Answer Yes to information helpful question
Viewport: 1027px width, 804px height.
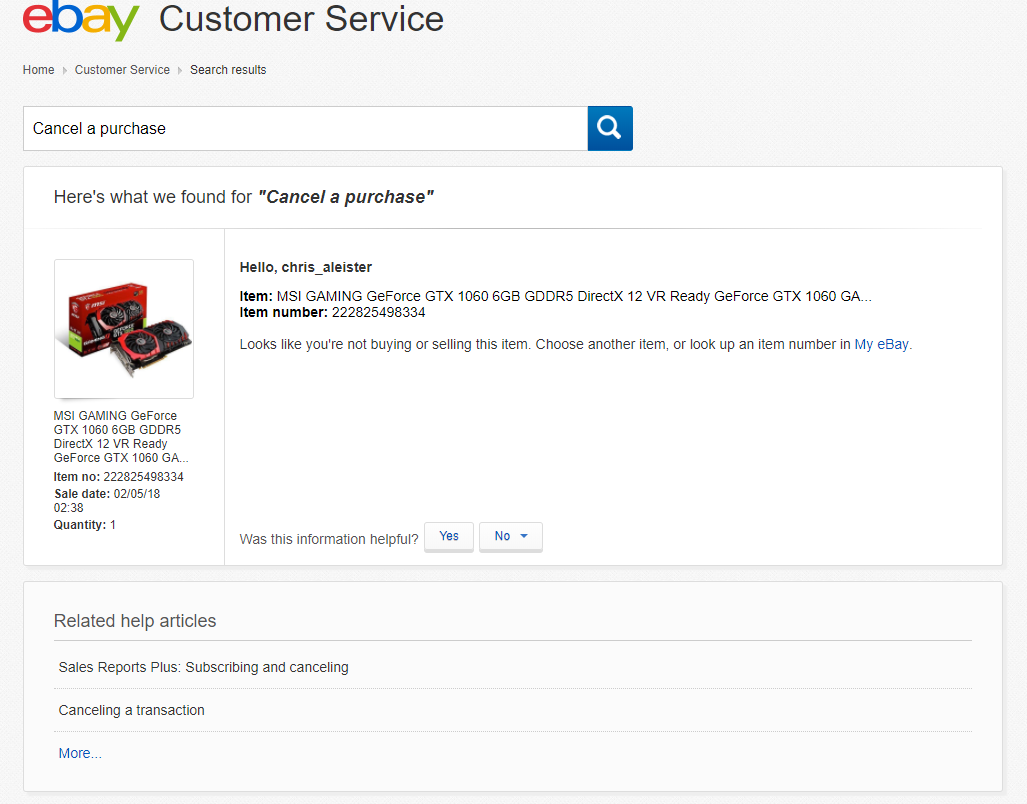point(449,537)
